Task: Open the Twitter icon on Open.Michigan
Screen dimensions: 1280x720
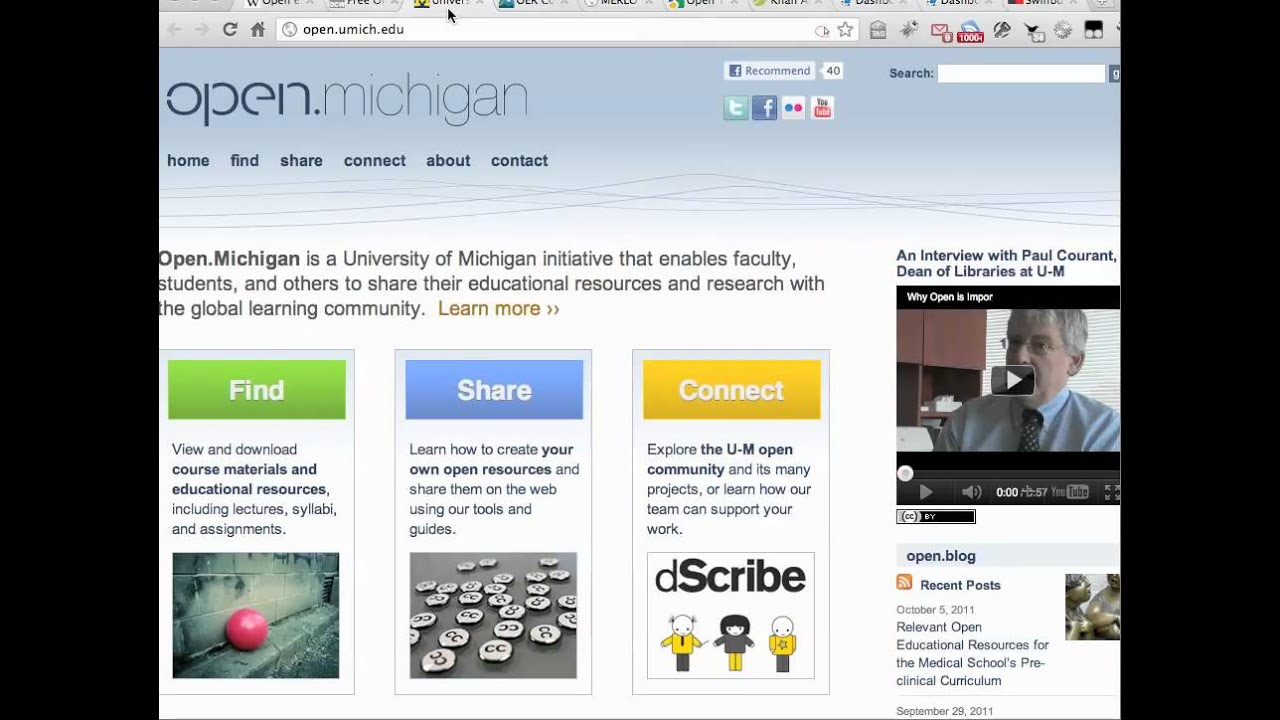Action: coord(736,108)
